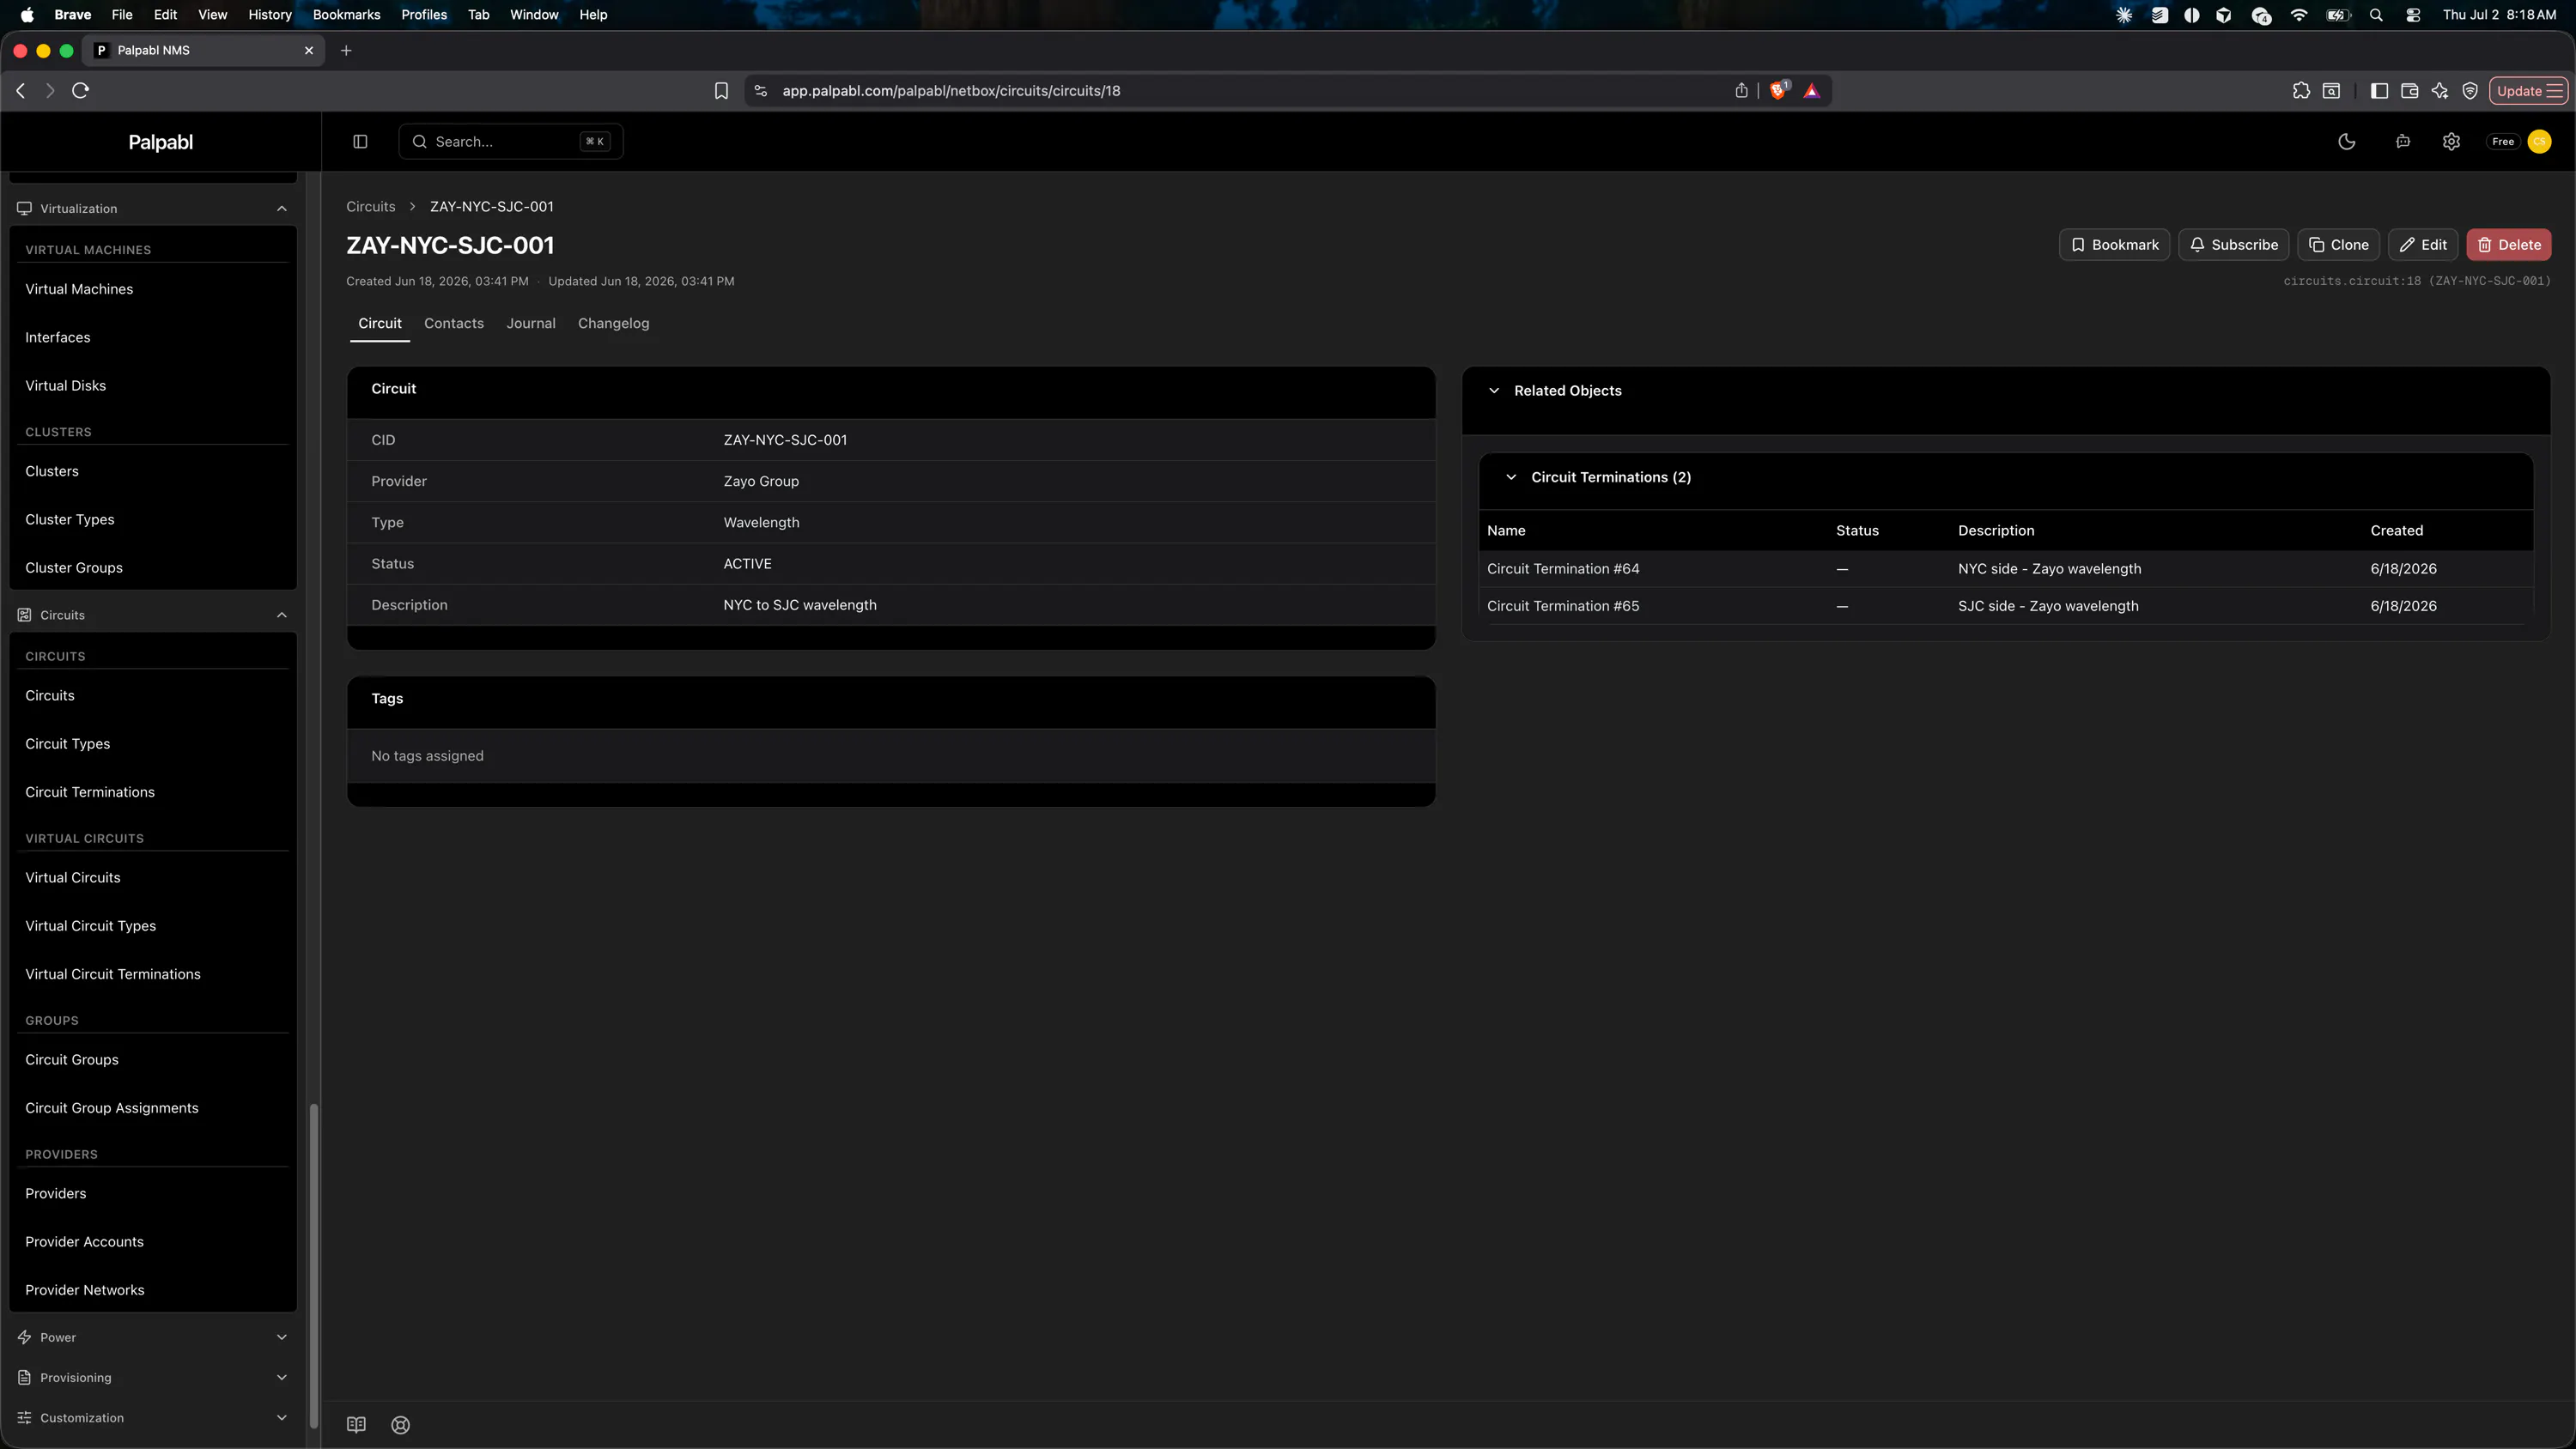Click the share icon in address bar
Viewport: 2576px width, 1449px height.
pos(1741,90)
